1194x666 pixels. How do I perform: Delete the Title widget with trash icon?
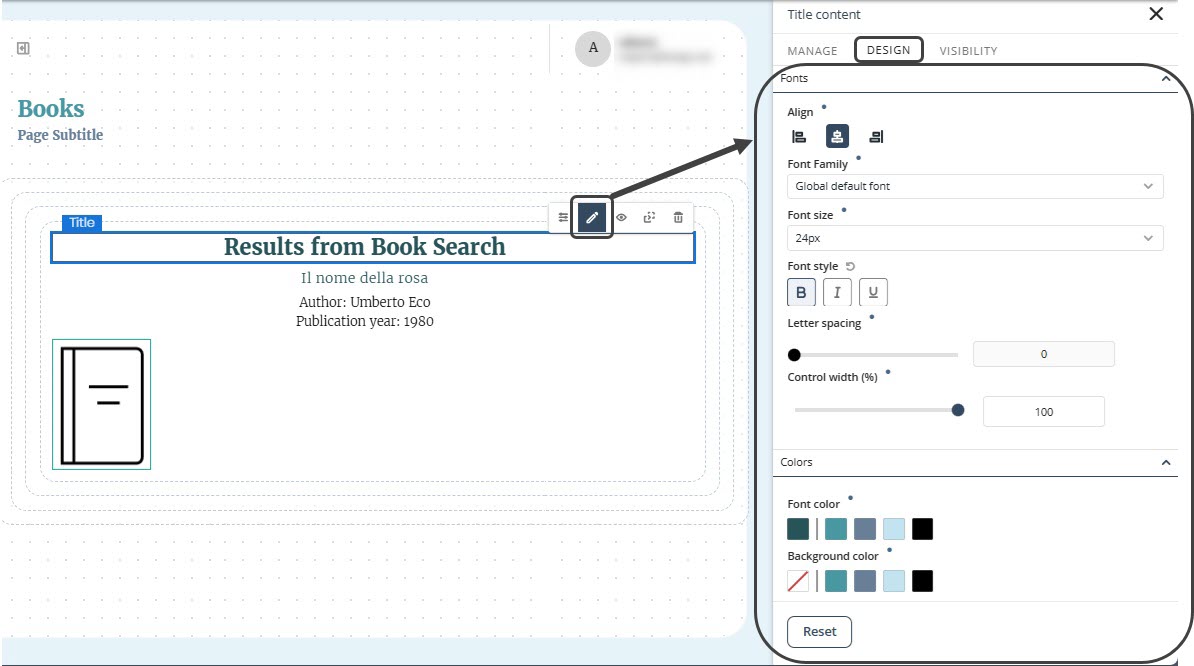pyautogui.click(x=678, y=217)
